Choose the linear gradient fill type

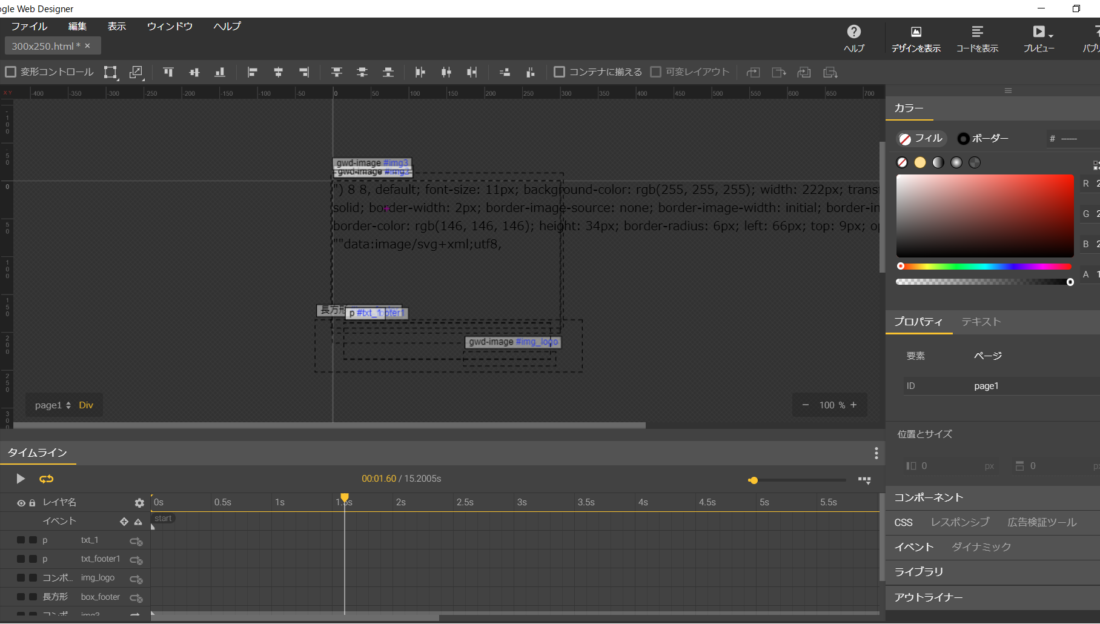click(x=938, y=162)
